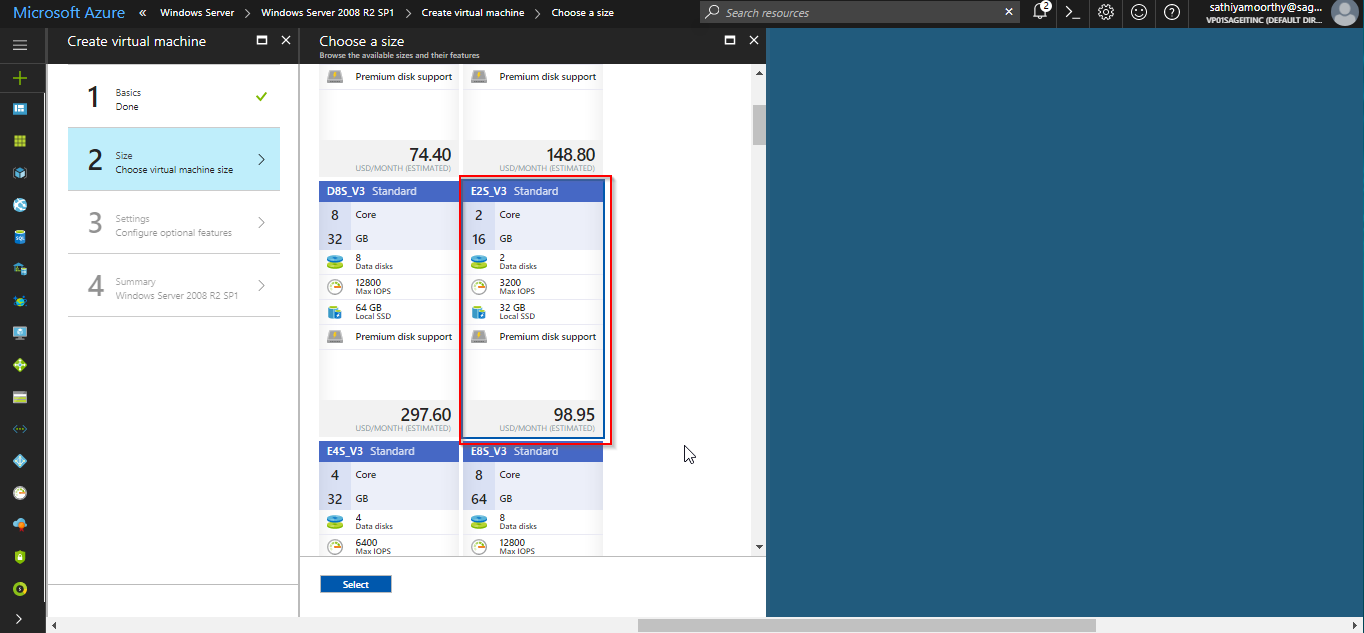The image size is (1364, 633).
Task: Click the green plus New resource icon
Action: (20, 78)
